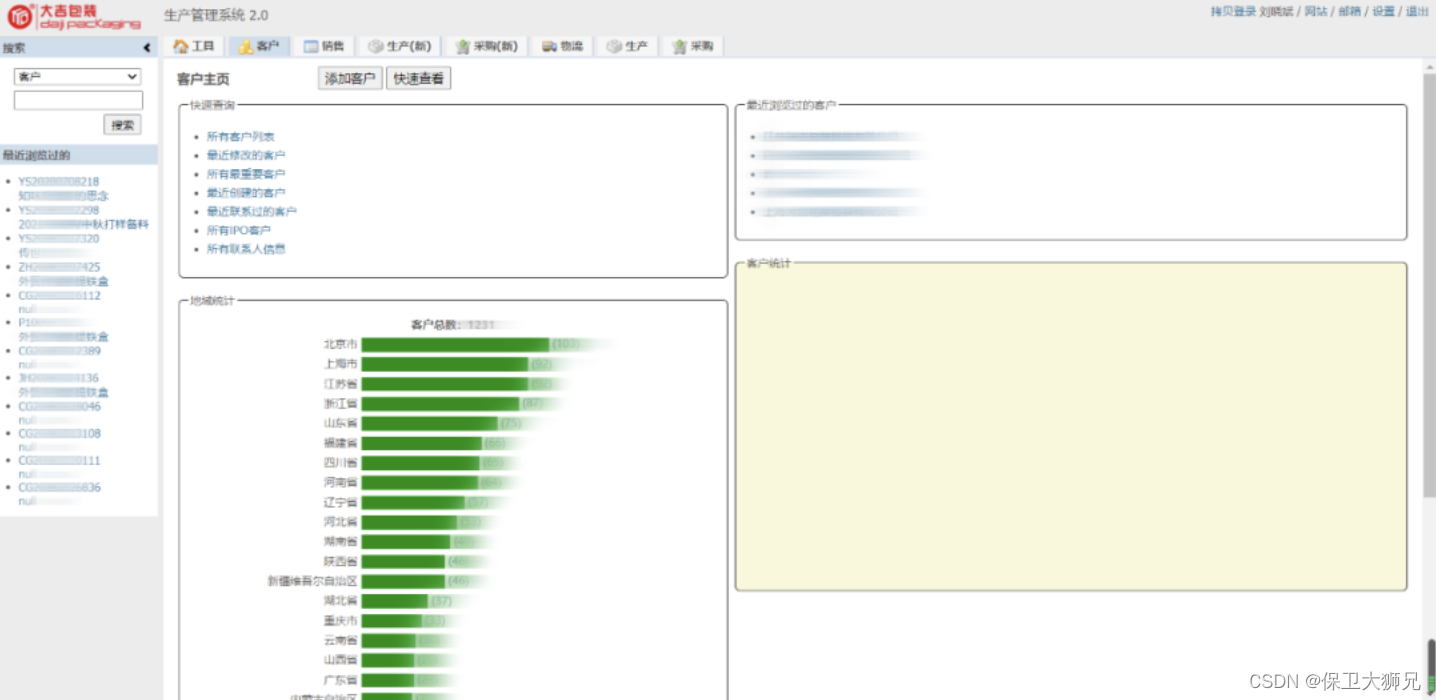Viewport: 1436px width, 700px height.
Task: Click the 北京市 bar in the chart
Action: (x=455, y=345)
